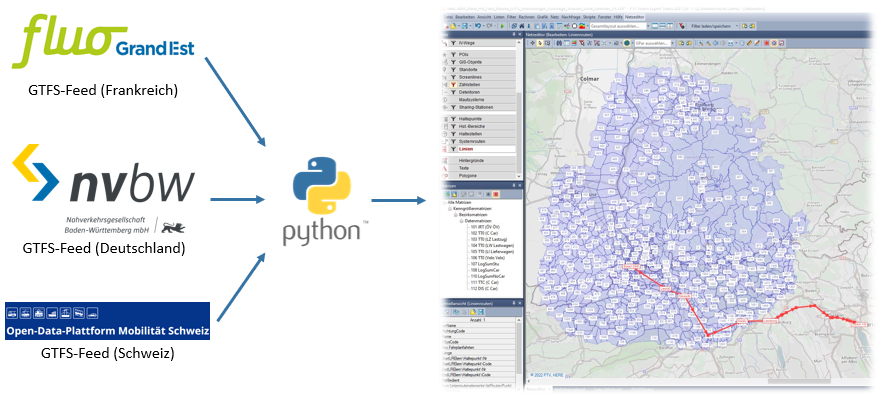Open the Rechnen menu
886x400 pixels.
tap(526, 17)
